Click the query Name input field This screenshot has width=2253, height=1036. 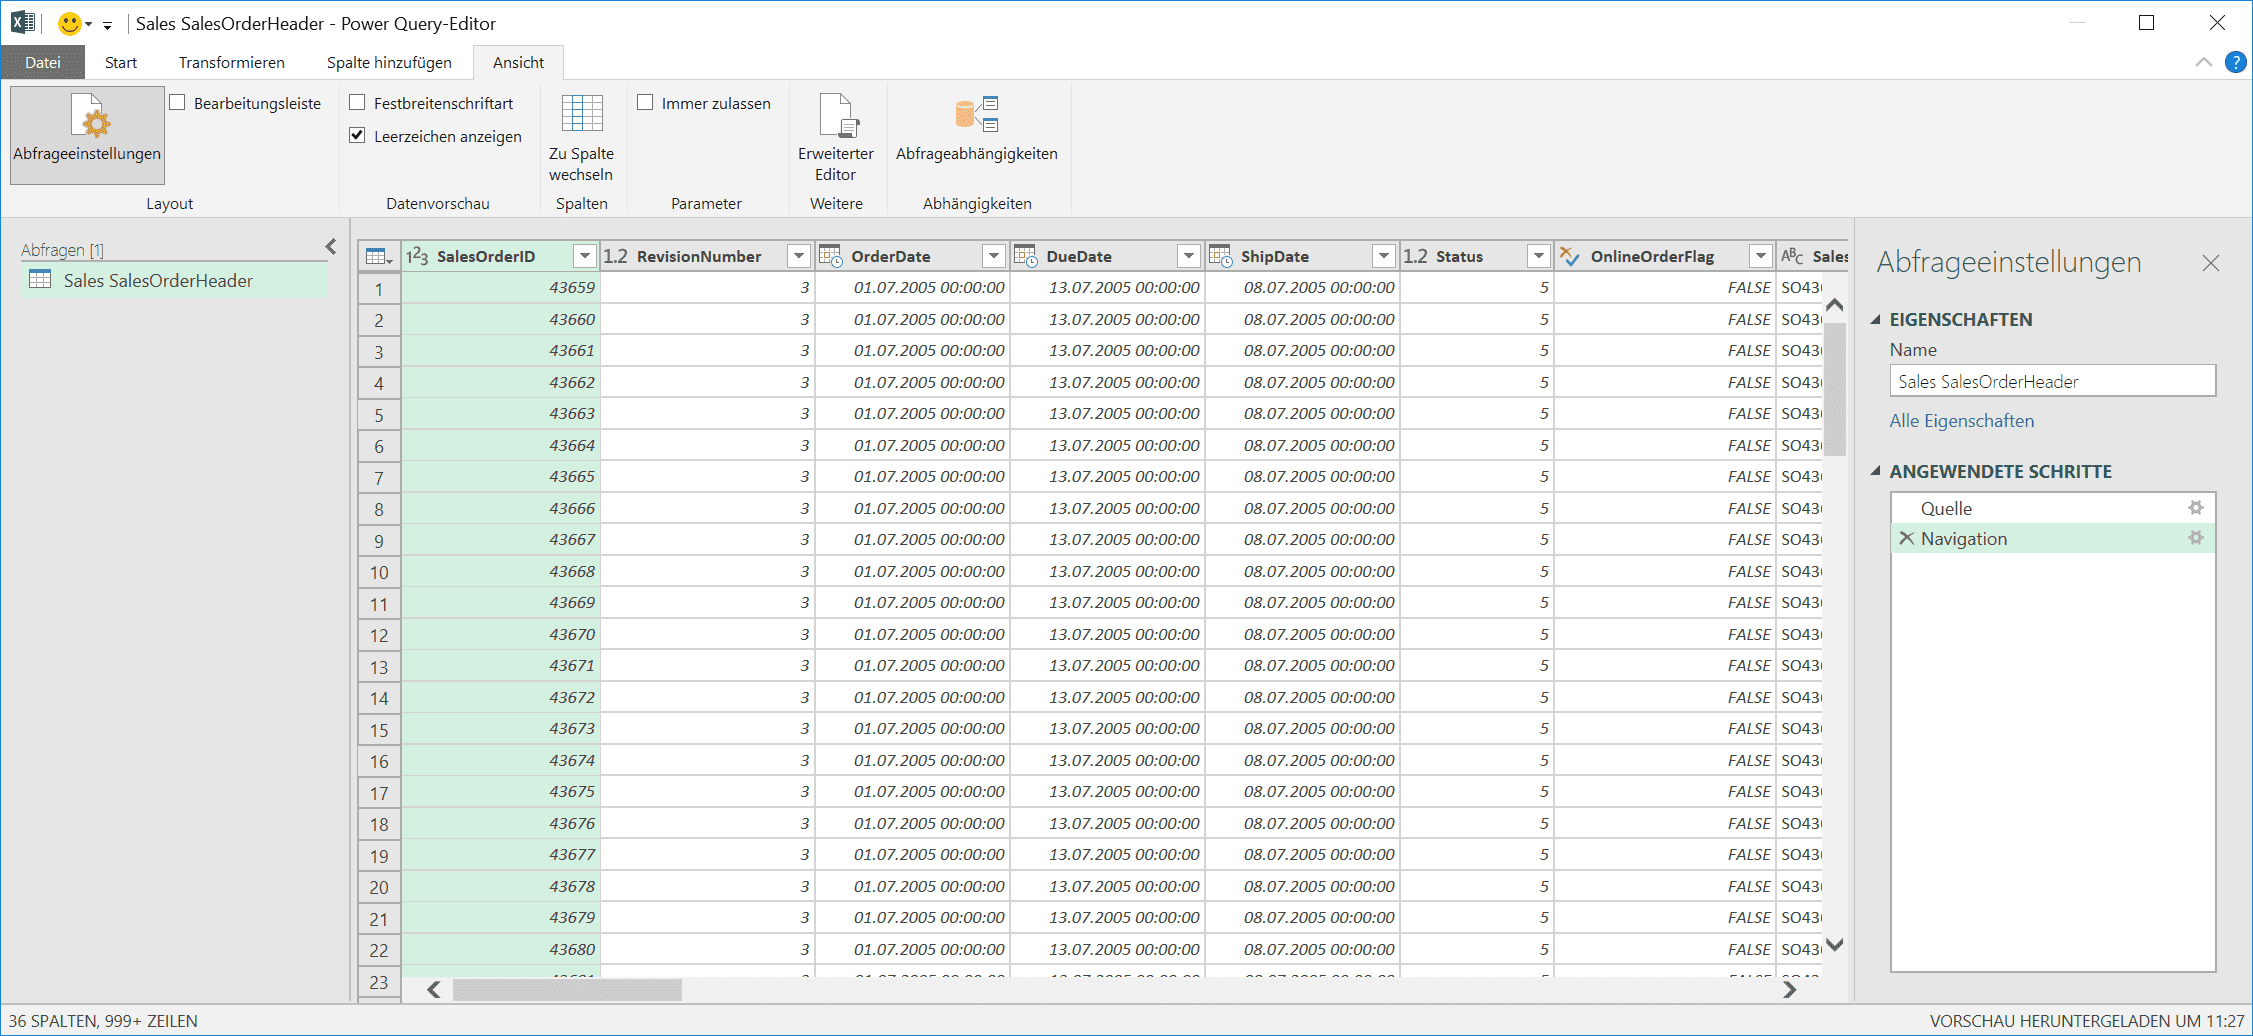[x=2052, y=381]
